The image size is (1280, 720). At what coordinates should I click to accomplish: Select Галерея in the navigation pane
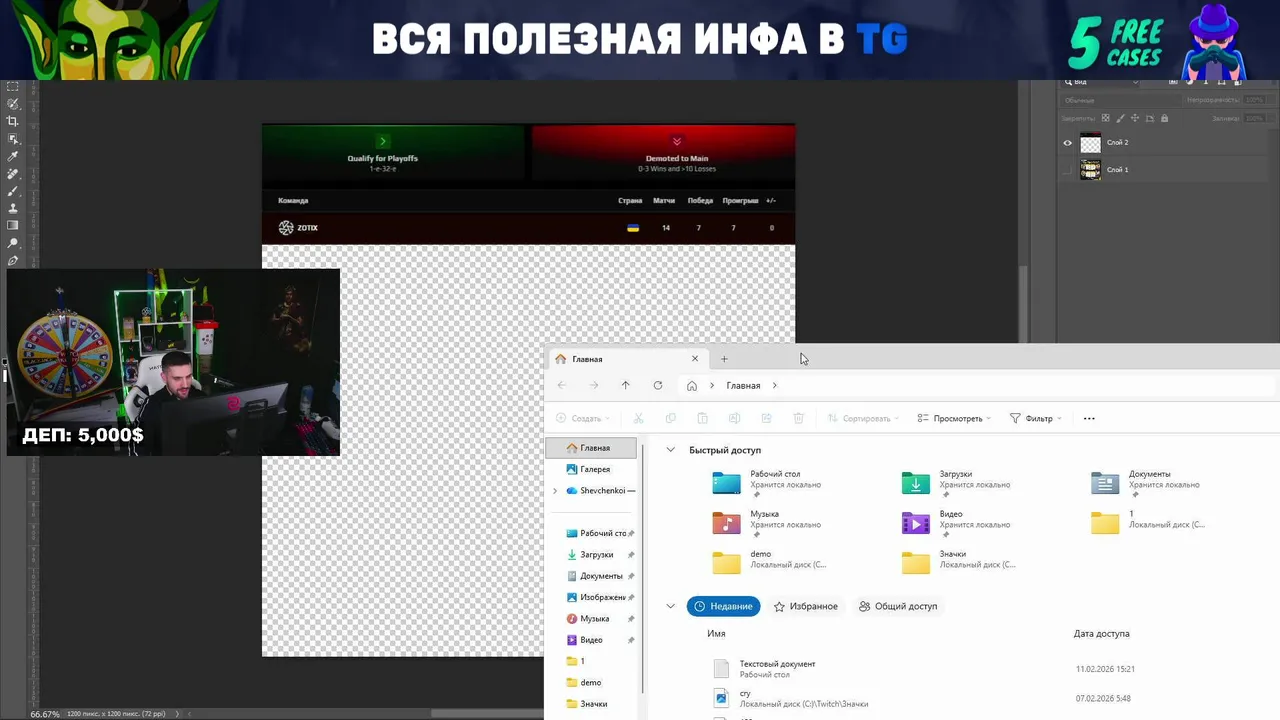click(x=593, y=469)
